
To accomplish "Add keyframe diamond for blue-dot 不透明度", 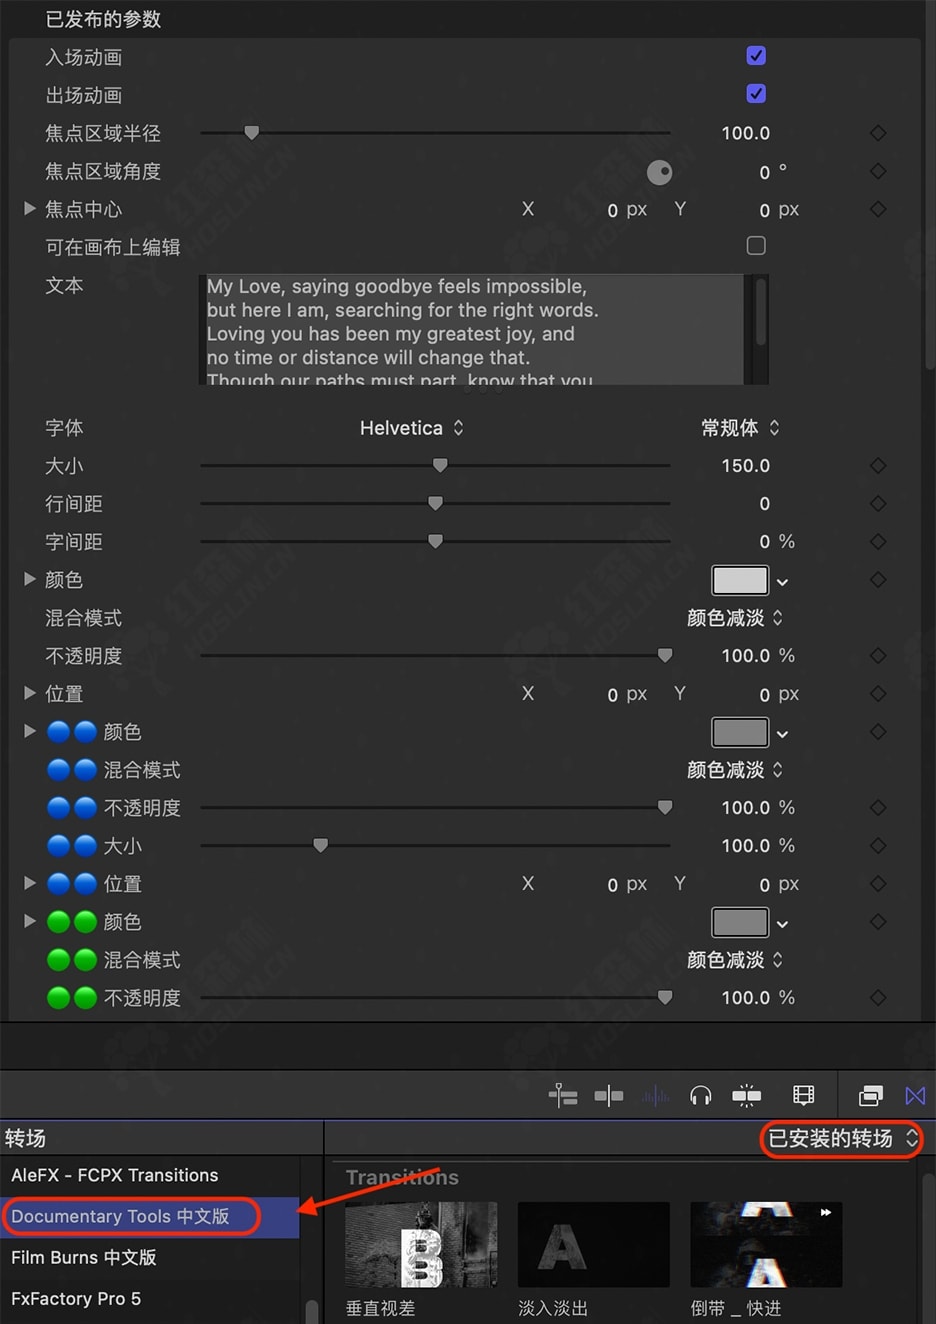I will (x=878, y=807).
